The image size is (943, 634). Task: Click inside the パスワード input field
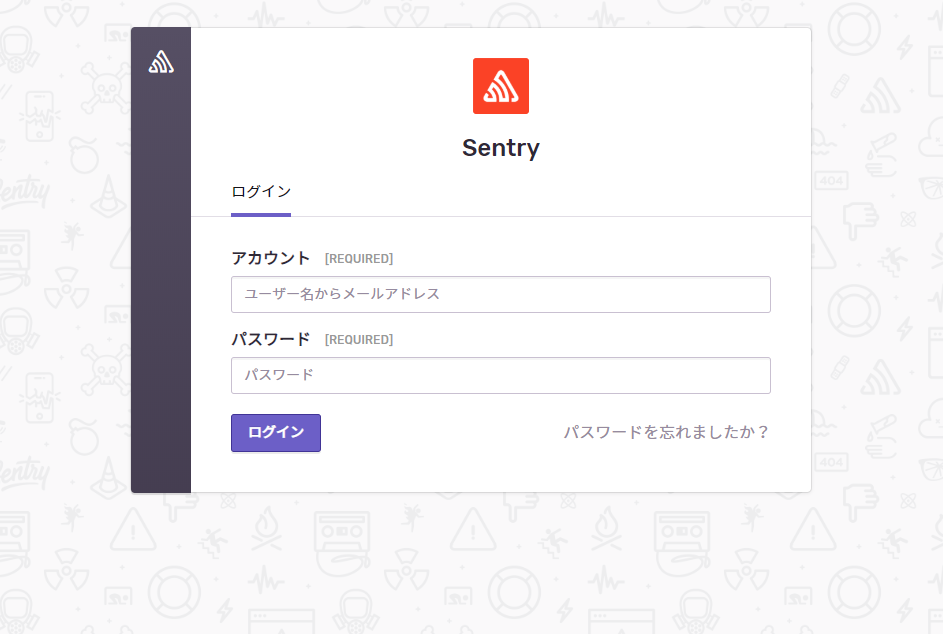coord(500,375)
